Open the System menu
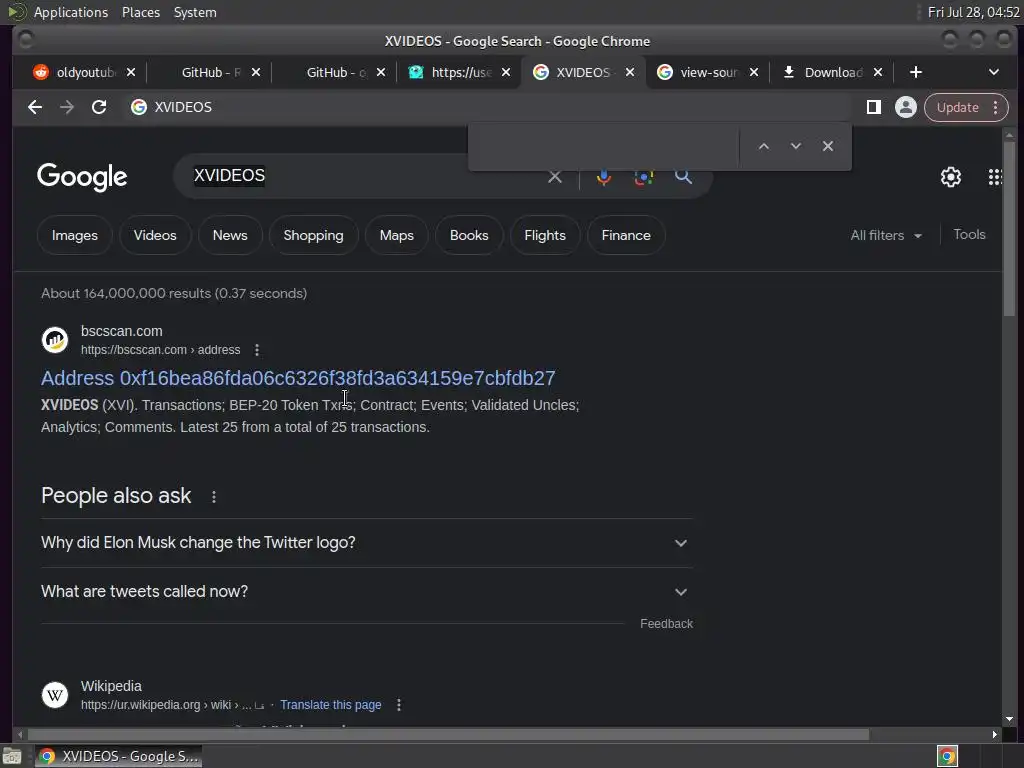This screenshot has width=1024, height=768. 195,12
